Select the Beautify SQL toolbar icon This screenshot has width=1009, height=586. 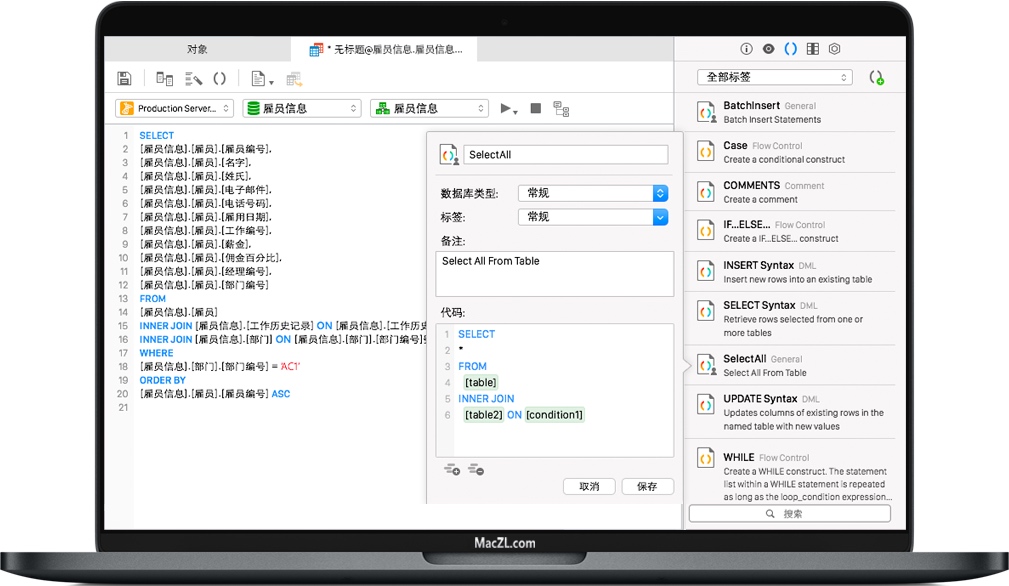(196, 78)
